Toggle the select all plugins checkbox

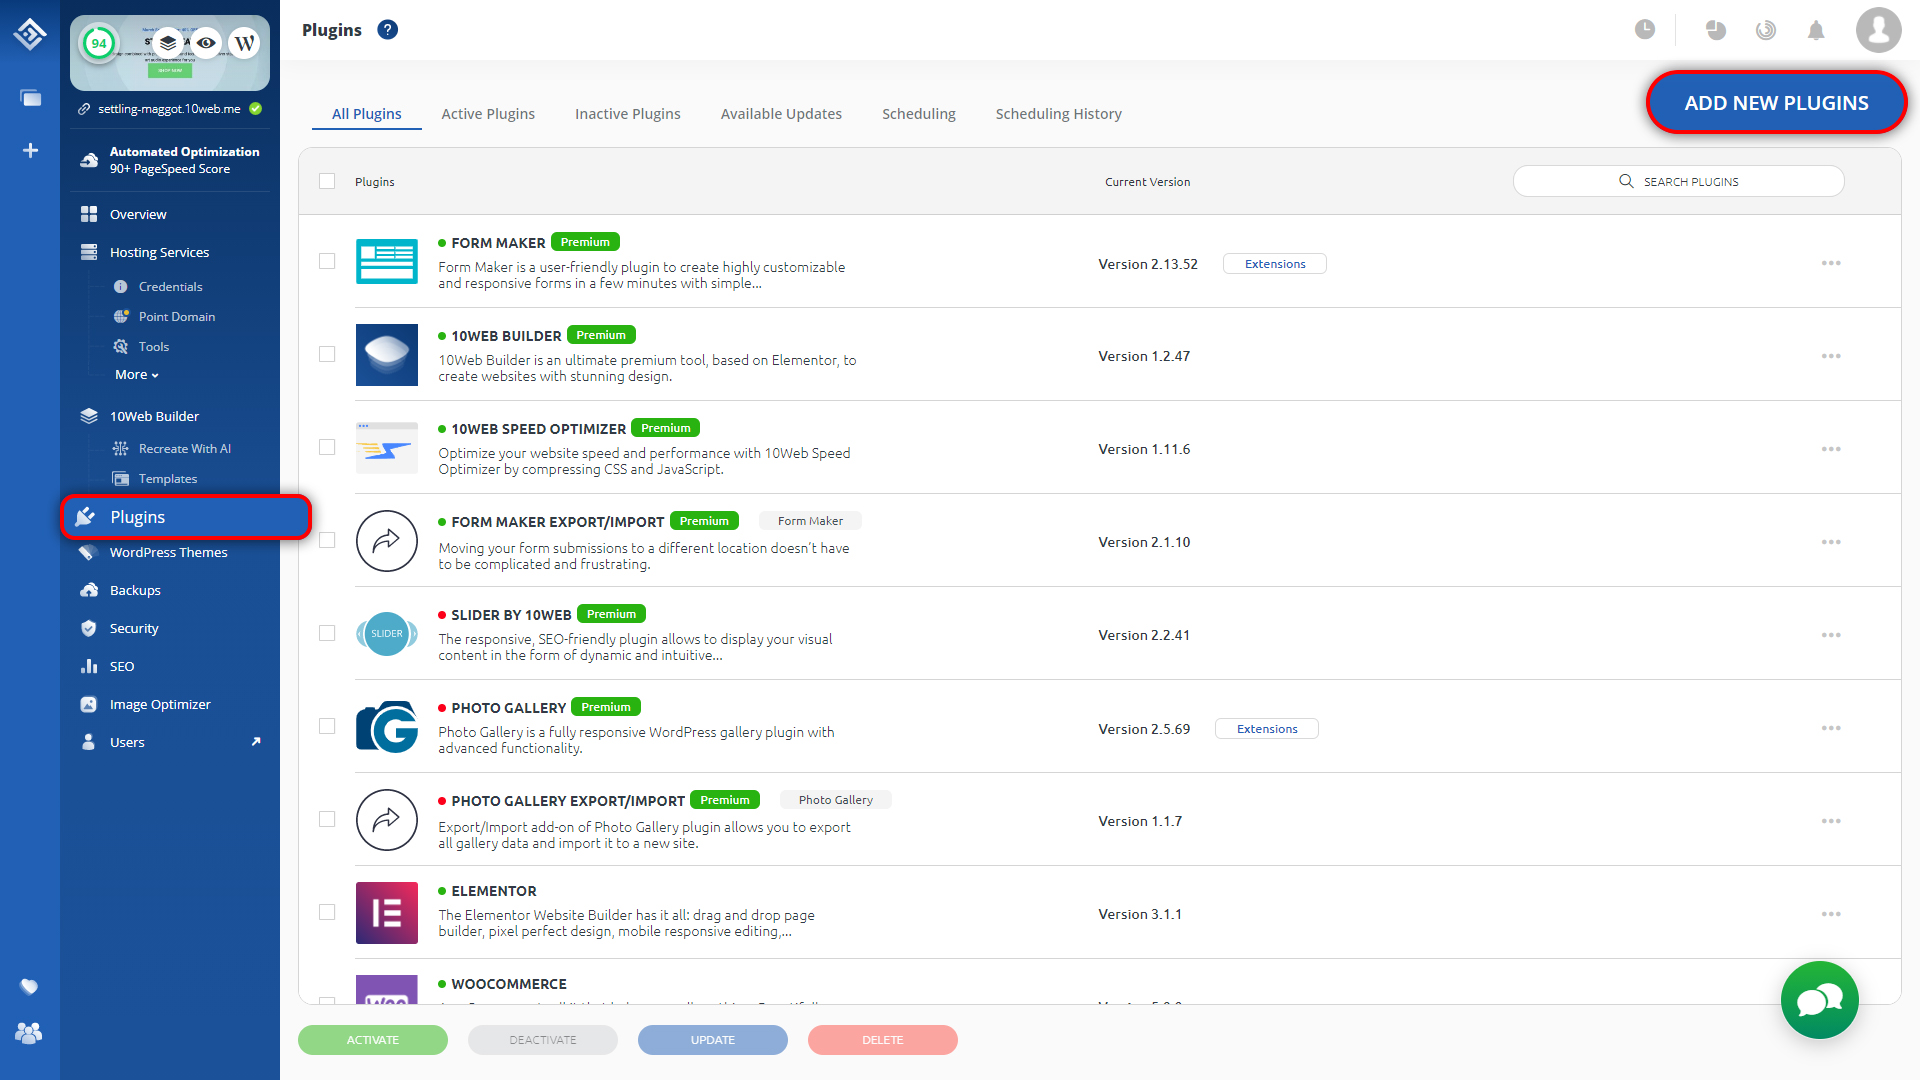327,181
